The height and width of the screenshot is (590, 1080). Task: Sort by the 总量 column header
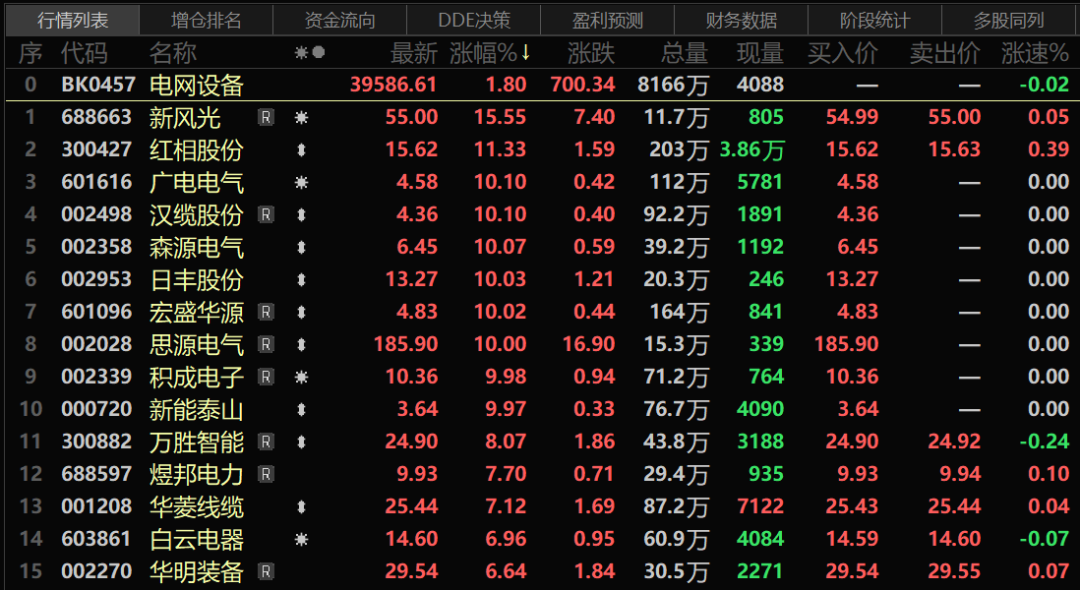tap(685, 53)
